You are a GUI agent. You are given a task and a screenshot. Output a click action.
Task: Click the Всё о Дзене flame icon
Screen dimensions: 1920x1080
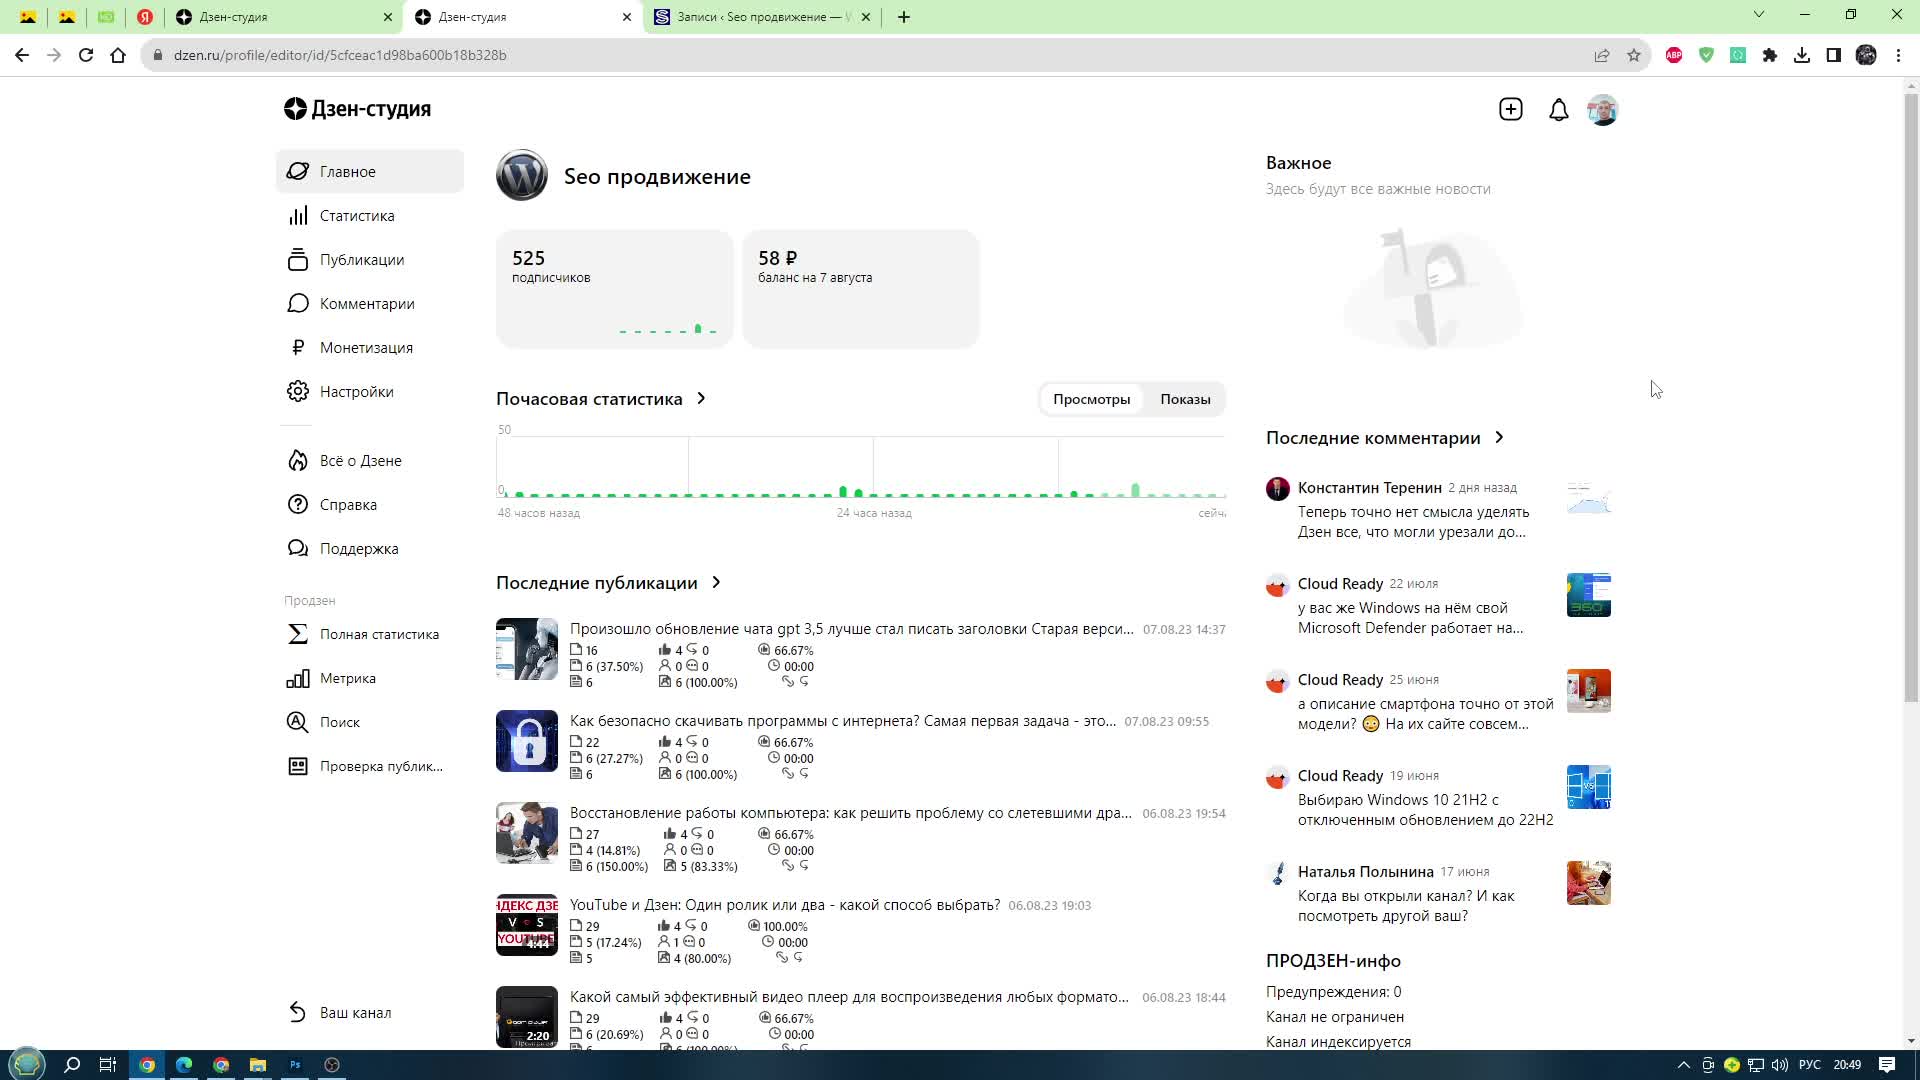(298, 461)
